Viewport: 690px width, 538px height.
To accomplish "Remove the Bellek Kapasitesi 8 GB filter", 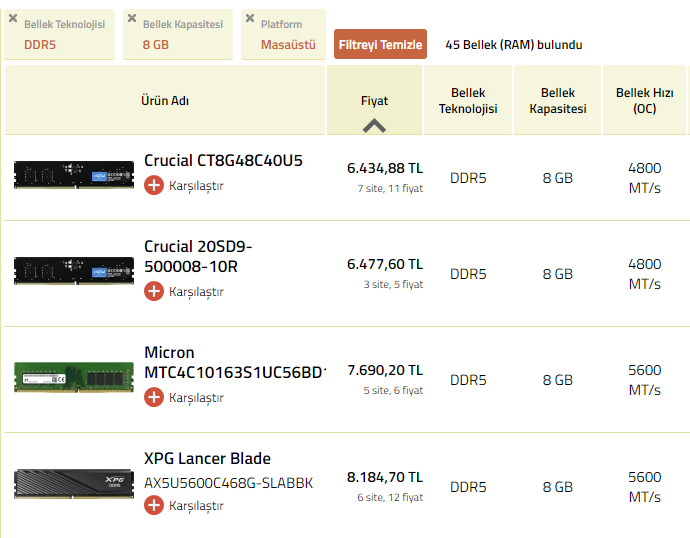I will [132, 18].
